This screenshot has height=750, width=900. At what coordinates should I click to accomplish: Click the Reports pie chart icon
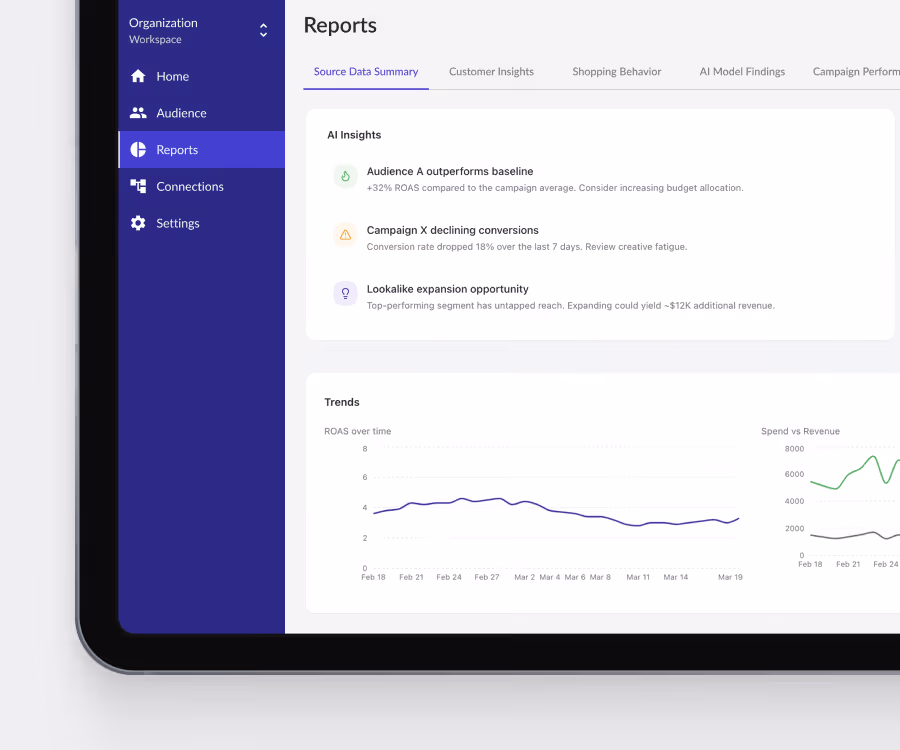tap(138, 150)
